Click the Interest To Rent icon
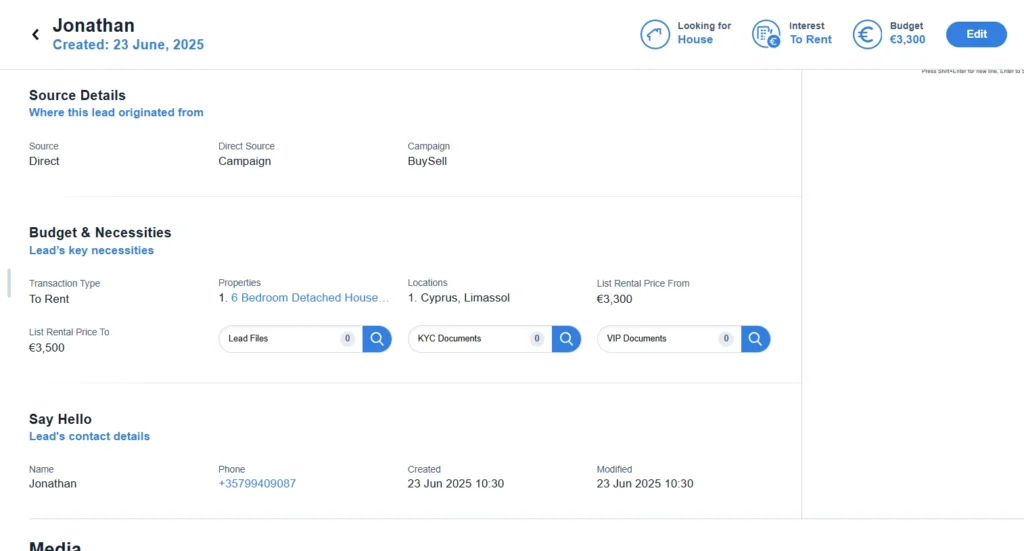This screenshot has width=1024, height=551. [x=766, y=34]
